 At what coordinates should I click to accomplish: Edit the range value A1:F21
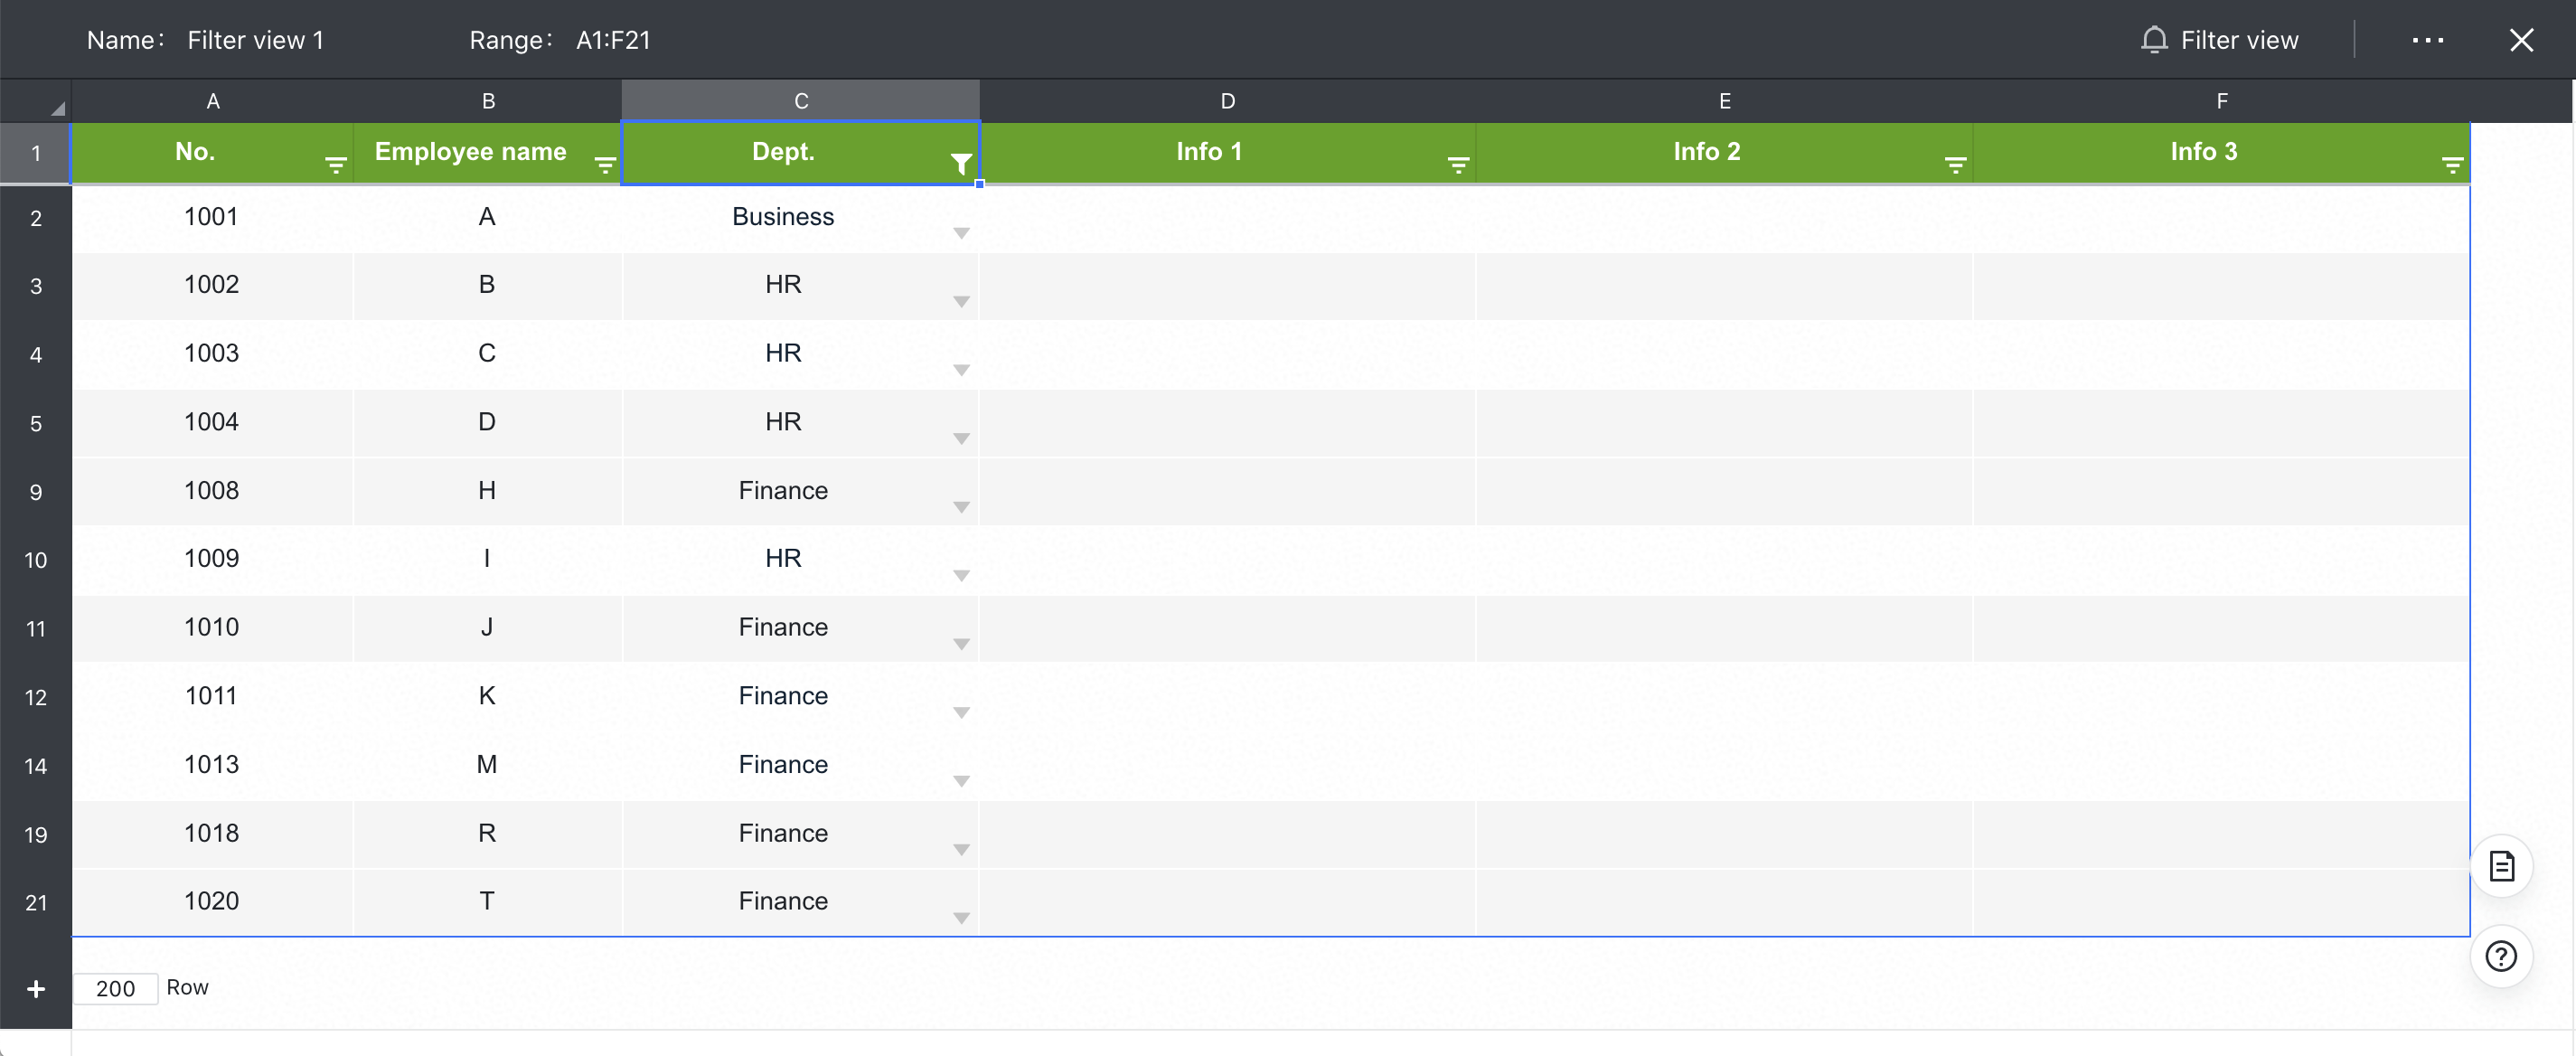(x=613, y=40)
